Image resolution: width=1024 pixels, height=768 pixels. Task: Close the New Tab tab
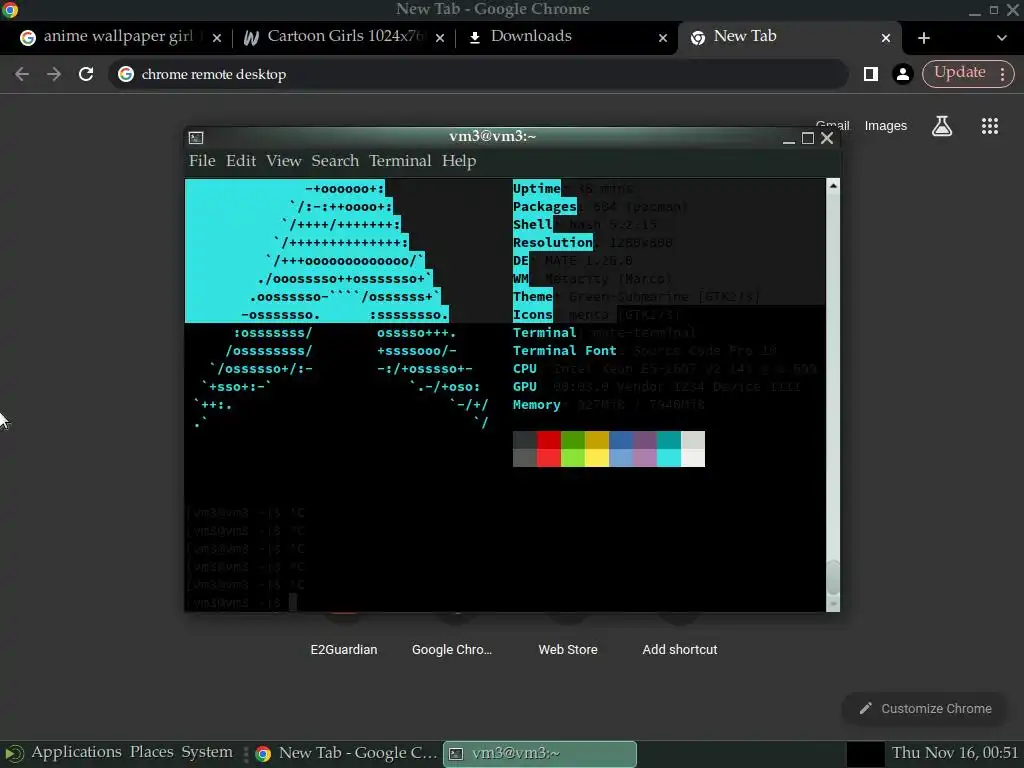(886, 38)
